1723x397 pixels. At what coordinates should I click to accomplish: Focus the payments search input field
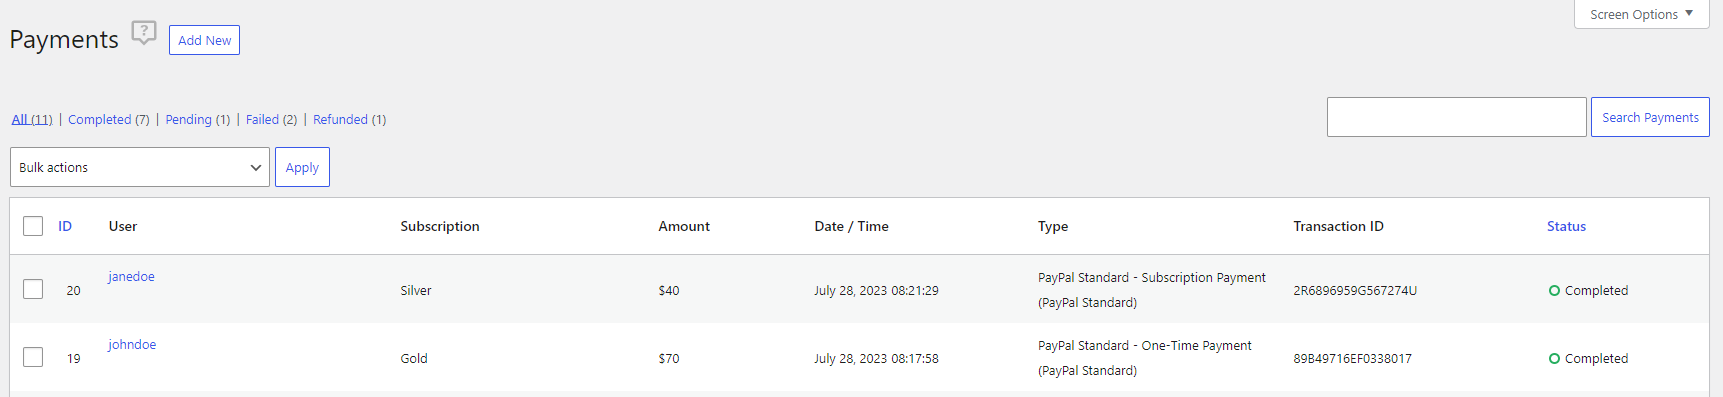tap(1456, 117)
